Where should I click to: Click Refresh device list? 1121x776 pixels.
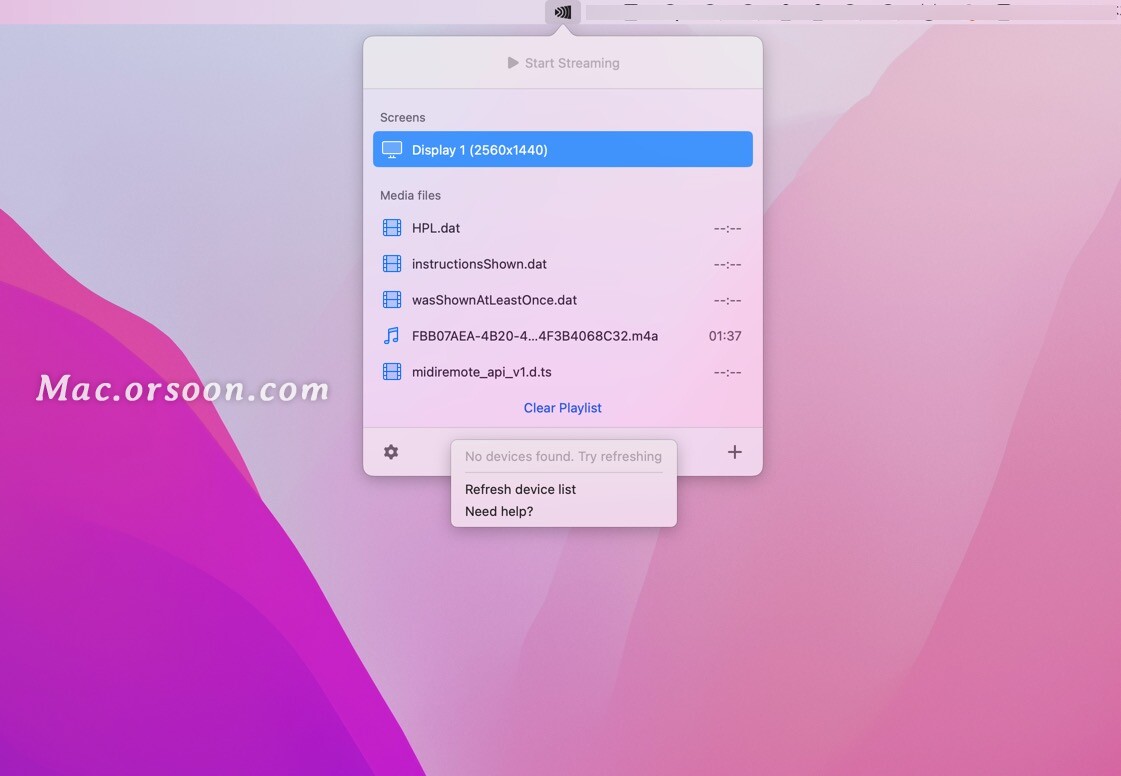coord(520,489)
